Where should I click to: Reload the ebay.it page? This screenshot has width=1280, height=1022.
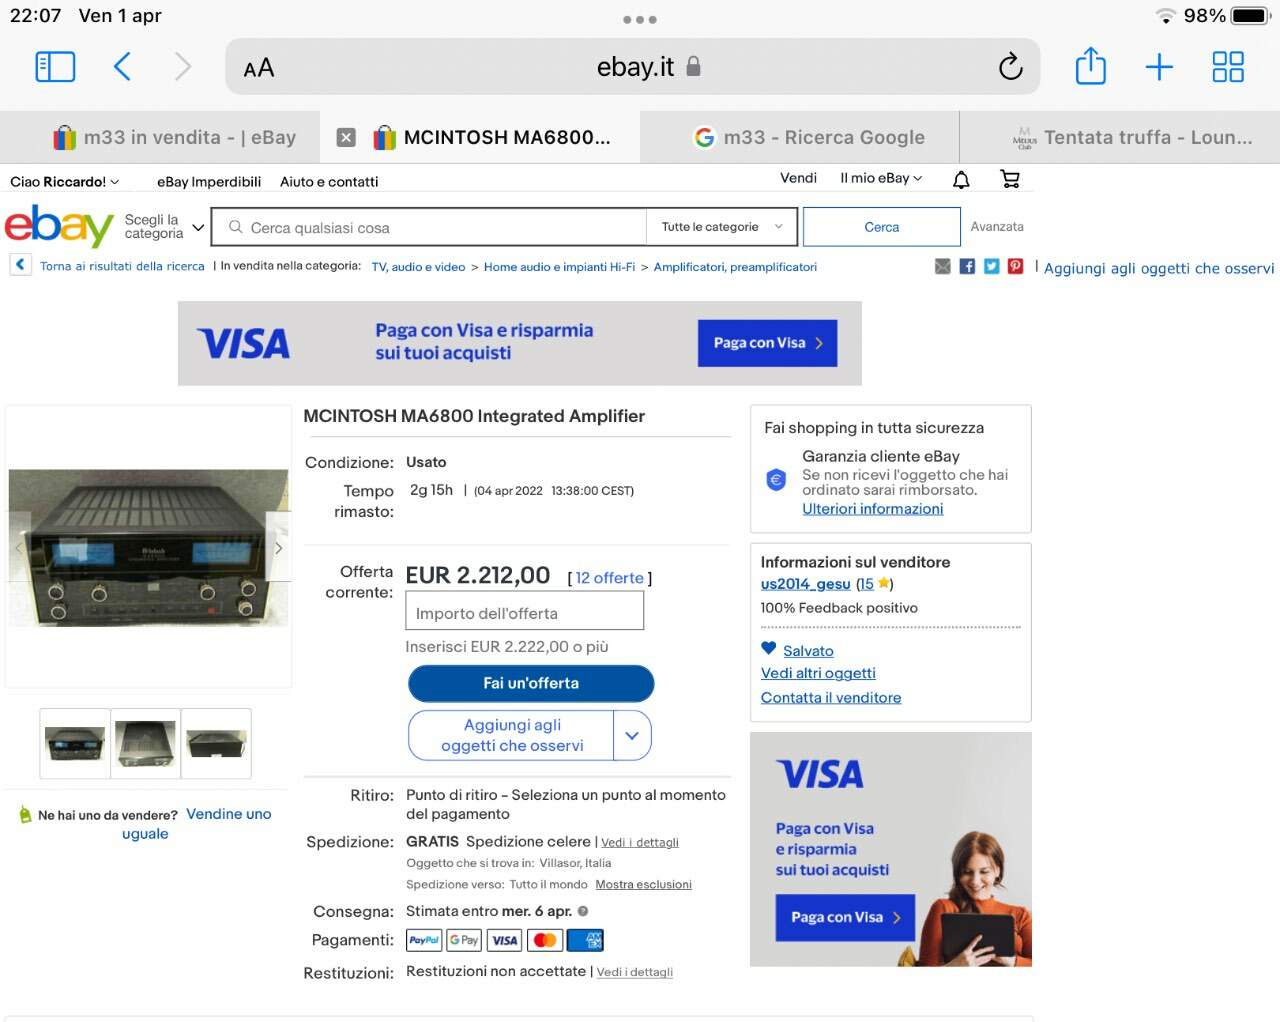click(x=1010, y=67)
